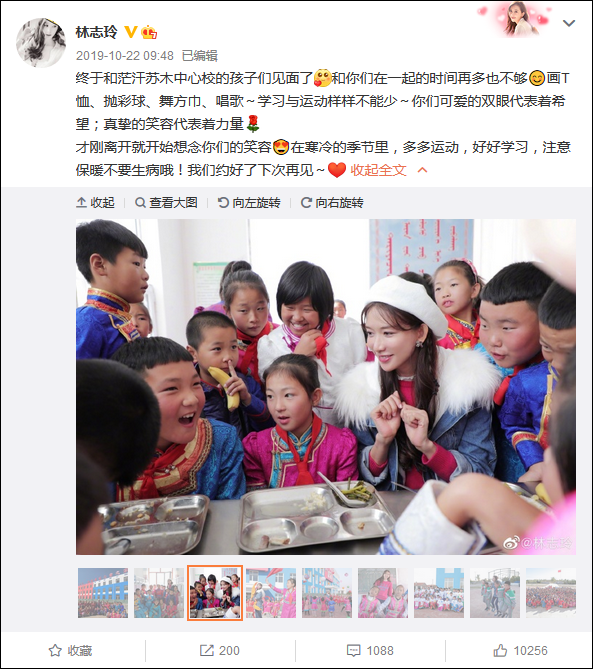Collapse full text via 收起全文
This screenshot has width=593, height=669.
(x=378, y=170)
